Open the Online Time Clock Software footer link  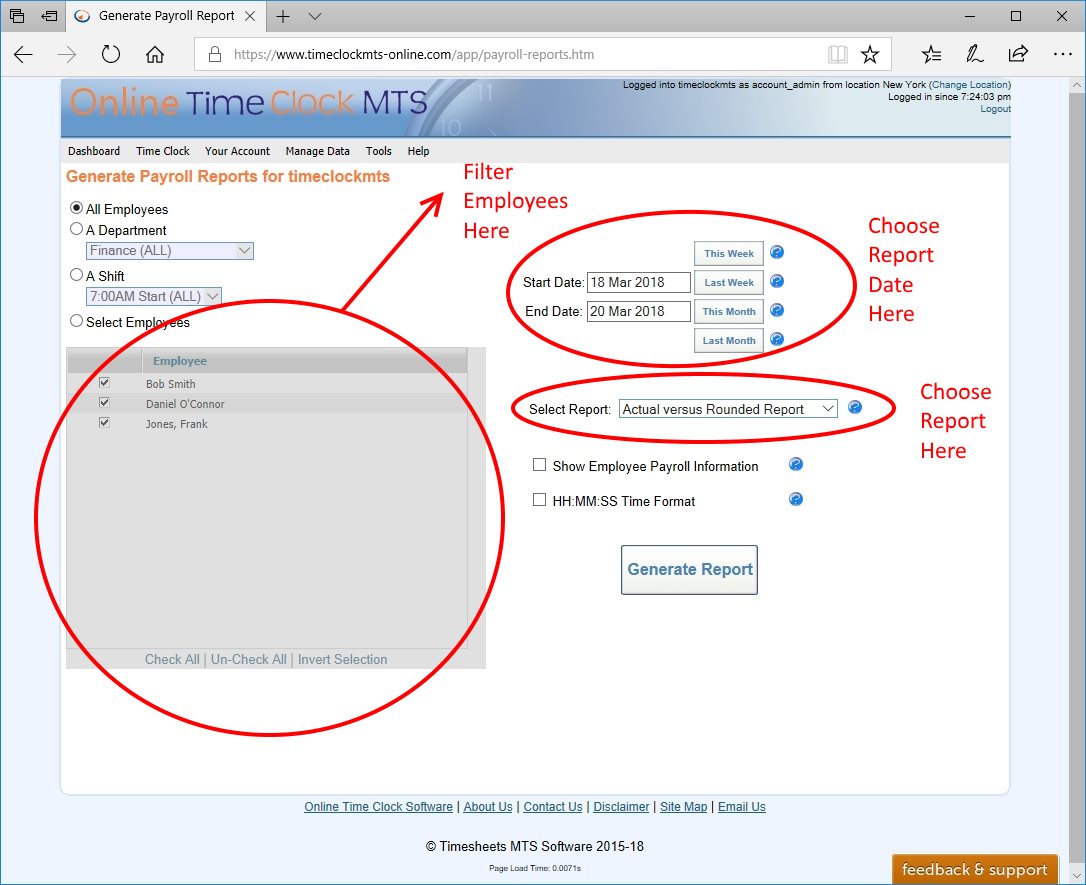[378, 807]
